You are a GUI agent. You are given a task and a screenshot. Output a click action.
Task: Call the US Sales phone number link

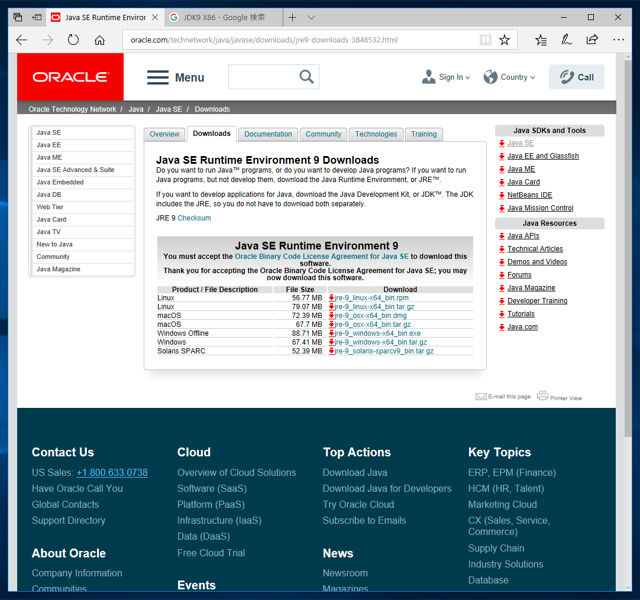click(112, 473)
